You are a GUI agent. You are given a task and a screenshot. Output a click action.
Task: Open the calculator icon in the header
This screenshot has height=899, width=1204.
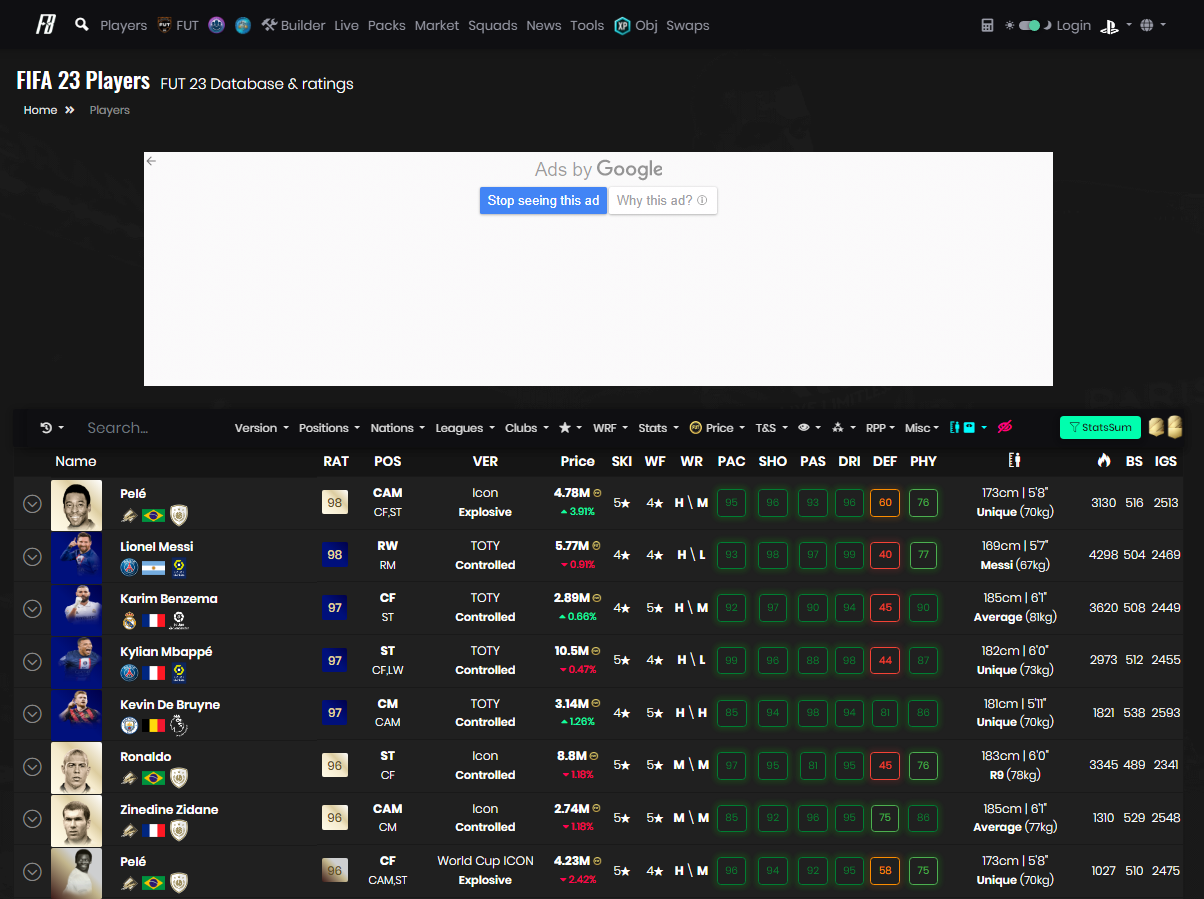[x=987, y=26]
